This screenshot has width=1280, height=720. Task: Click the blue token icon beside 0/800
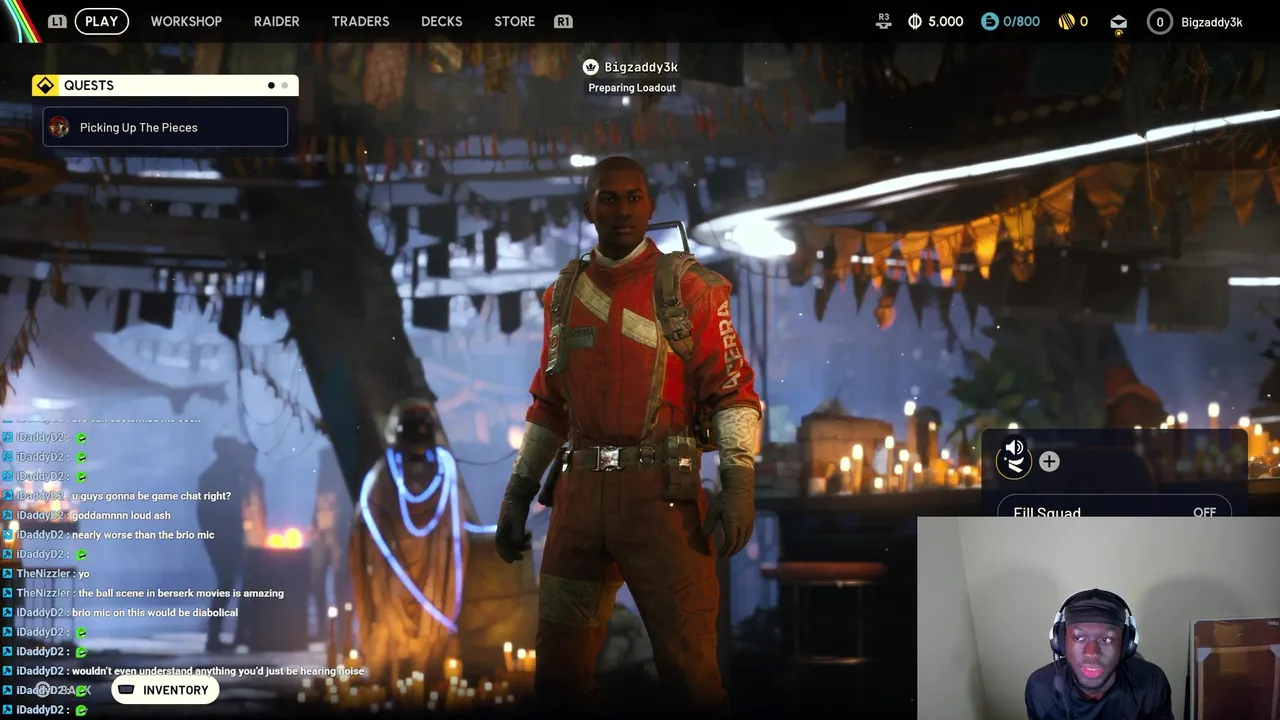click(x=989, y=22)
